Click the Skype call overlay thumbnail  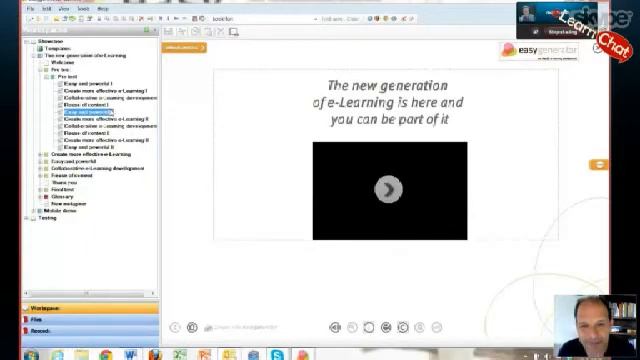point(556,21)
